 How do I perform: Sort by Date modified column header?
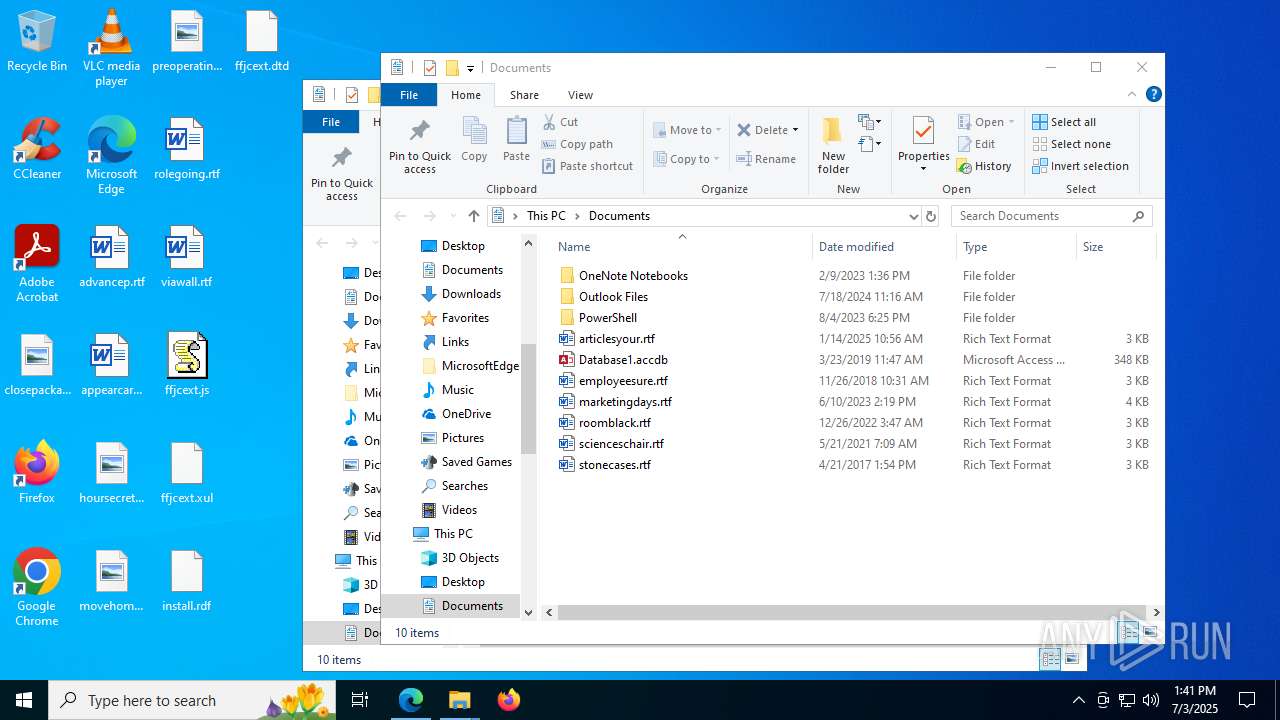click(x=884, y=247)
